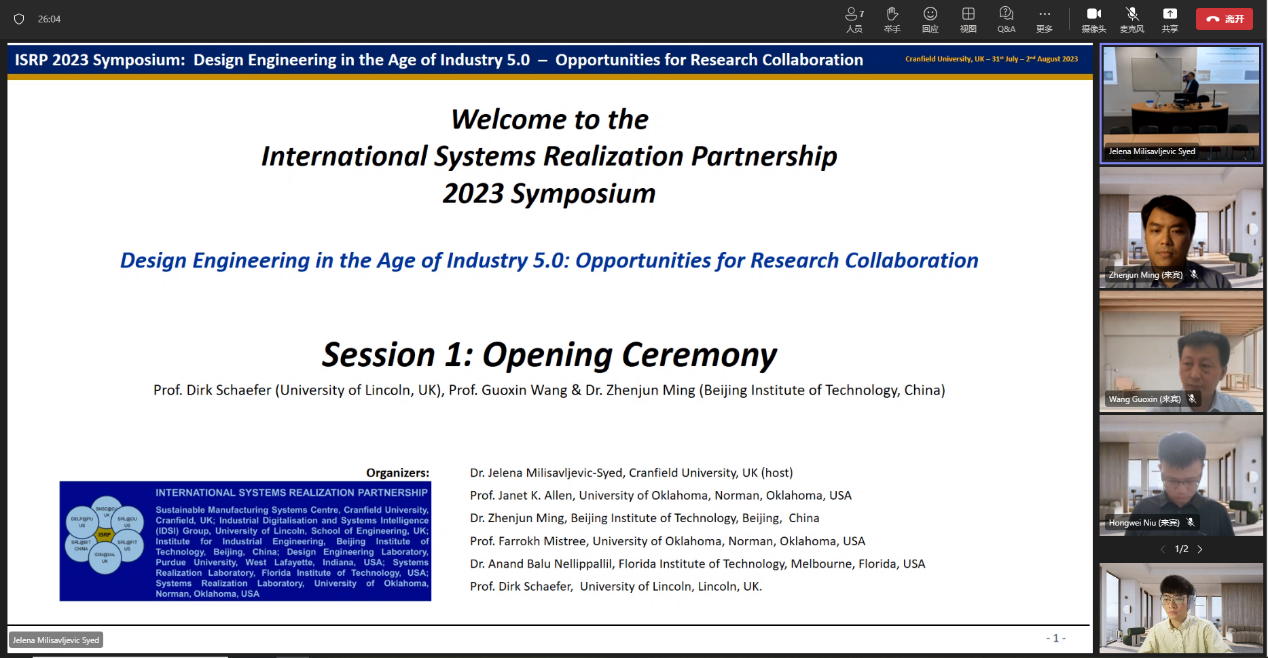Open the reactions (回应) emoji picker

point(930,18)
